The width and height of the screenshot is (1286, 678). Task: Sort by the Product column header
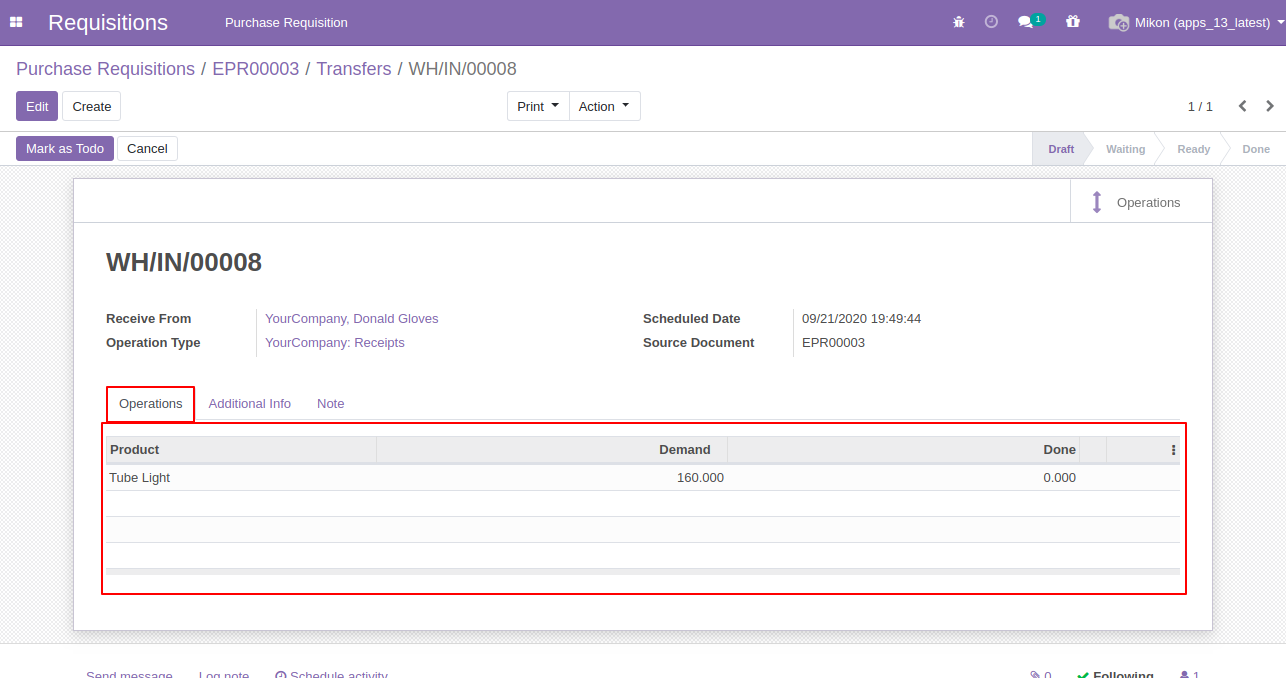[240, 450]
